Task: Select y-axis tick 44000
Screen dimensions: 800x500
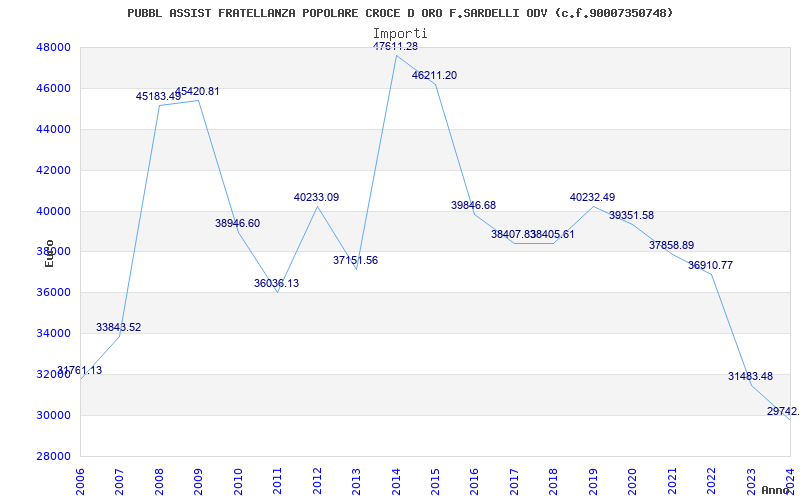Action: click(53, 130)
